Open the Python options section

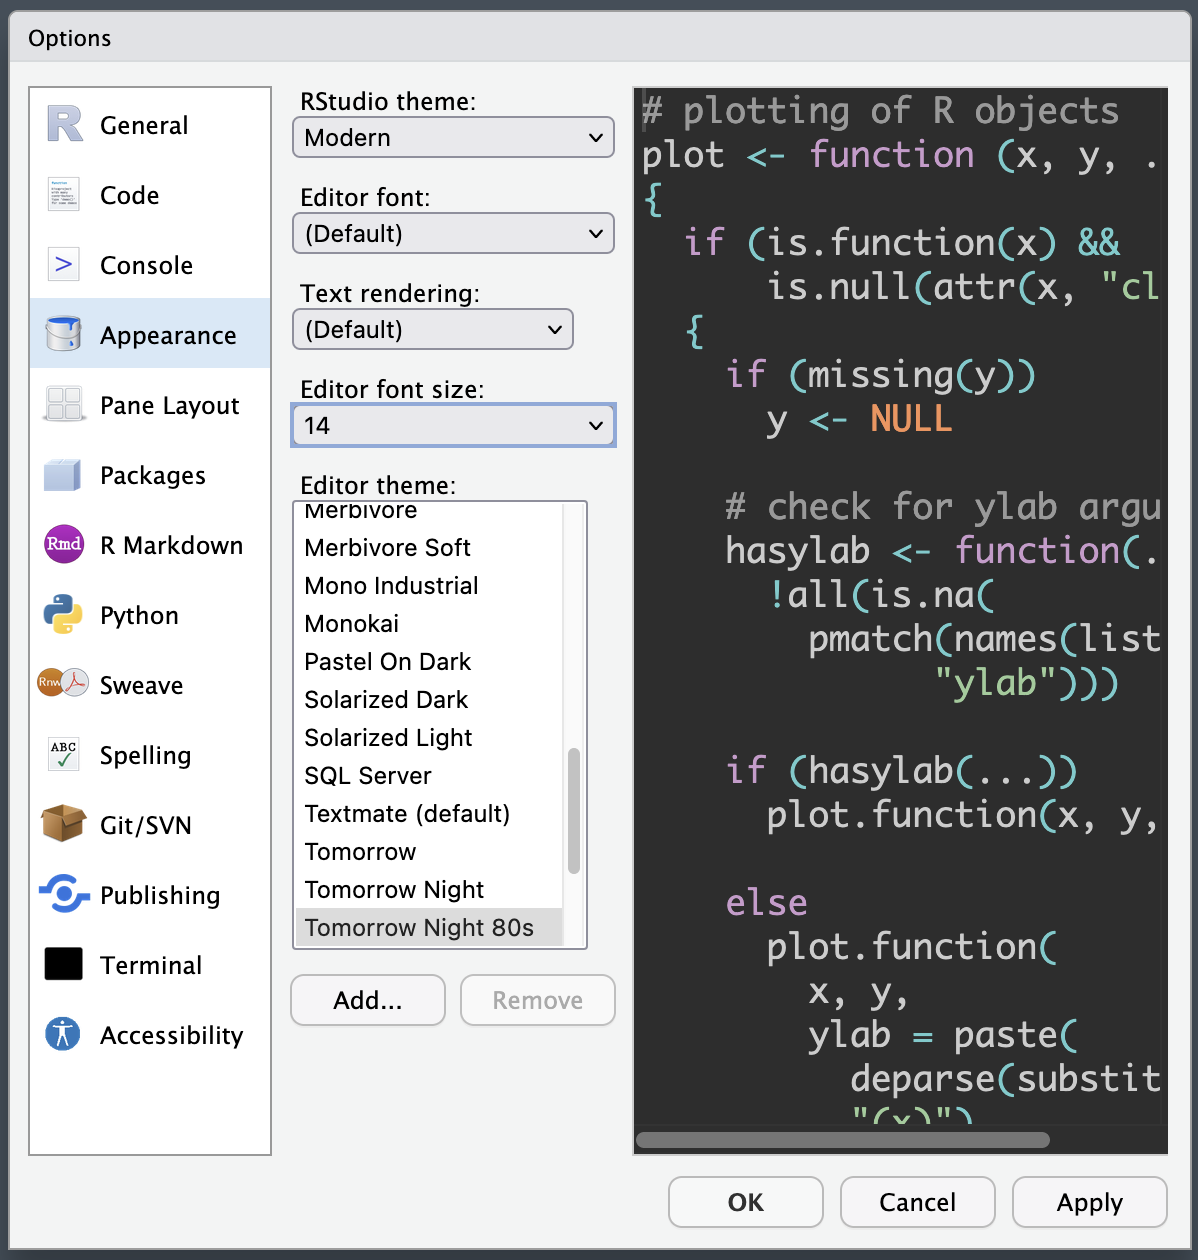[x=150, y=615]
